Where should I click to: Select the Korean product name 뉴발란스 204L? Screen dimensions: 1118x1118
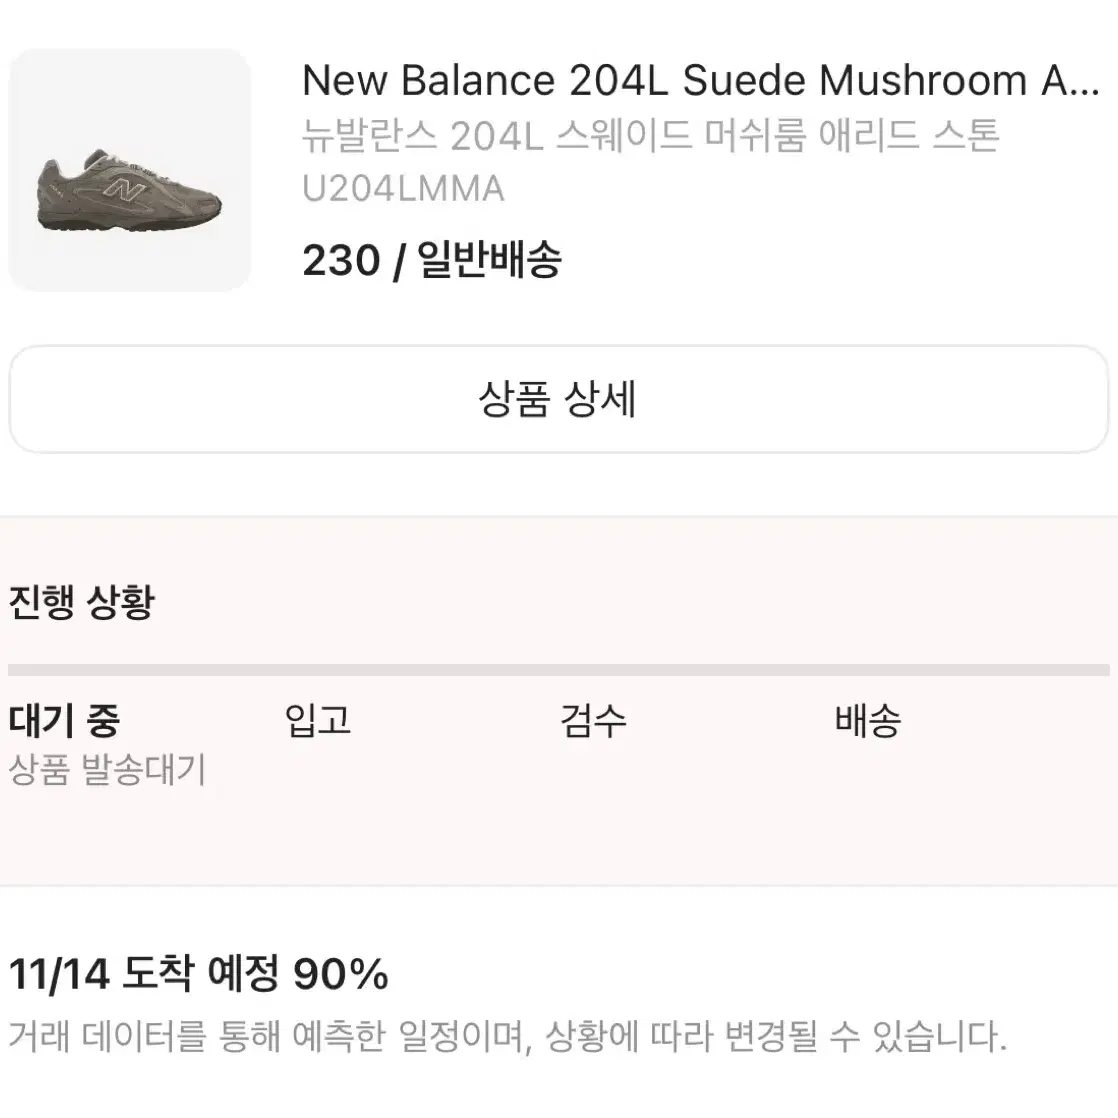653,138
